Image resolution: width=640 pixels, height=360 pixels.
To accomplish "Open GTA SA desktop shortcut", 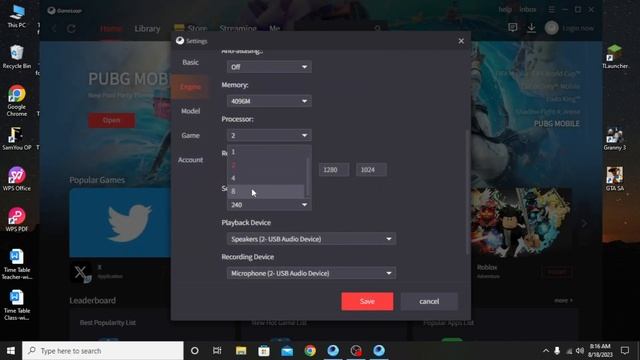I will click(615, 180).
